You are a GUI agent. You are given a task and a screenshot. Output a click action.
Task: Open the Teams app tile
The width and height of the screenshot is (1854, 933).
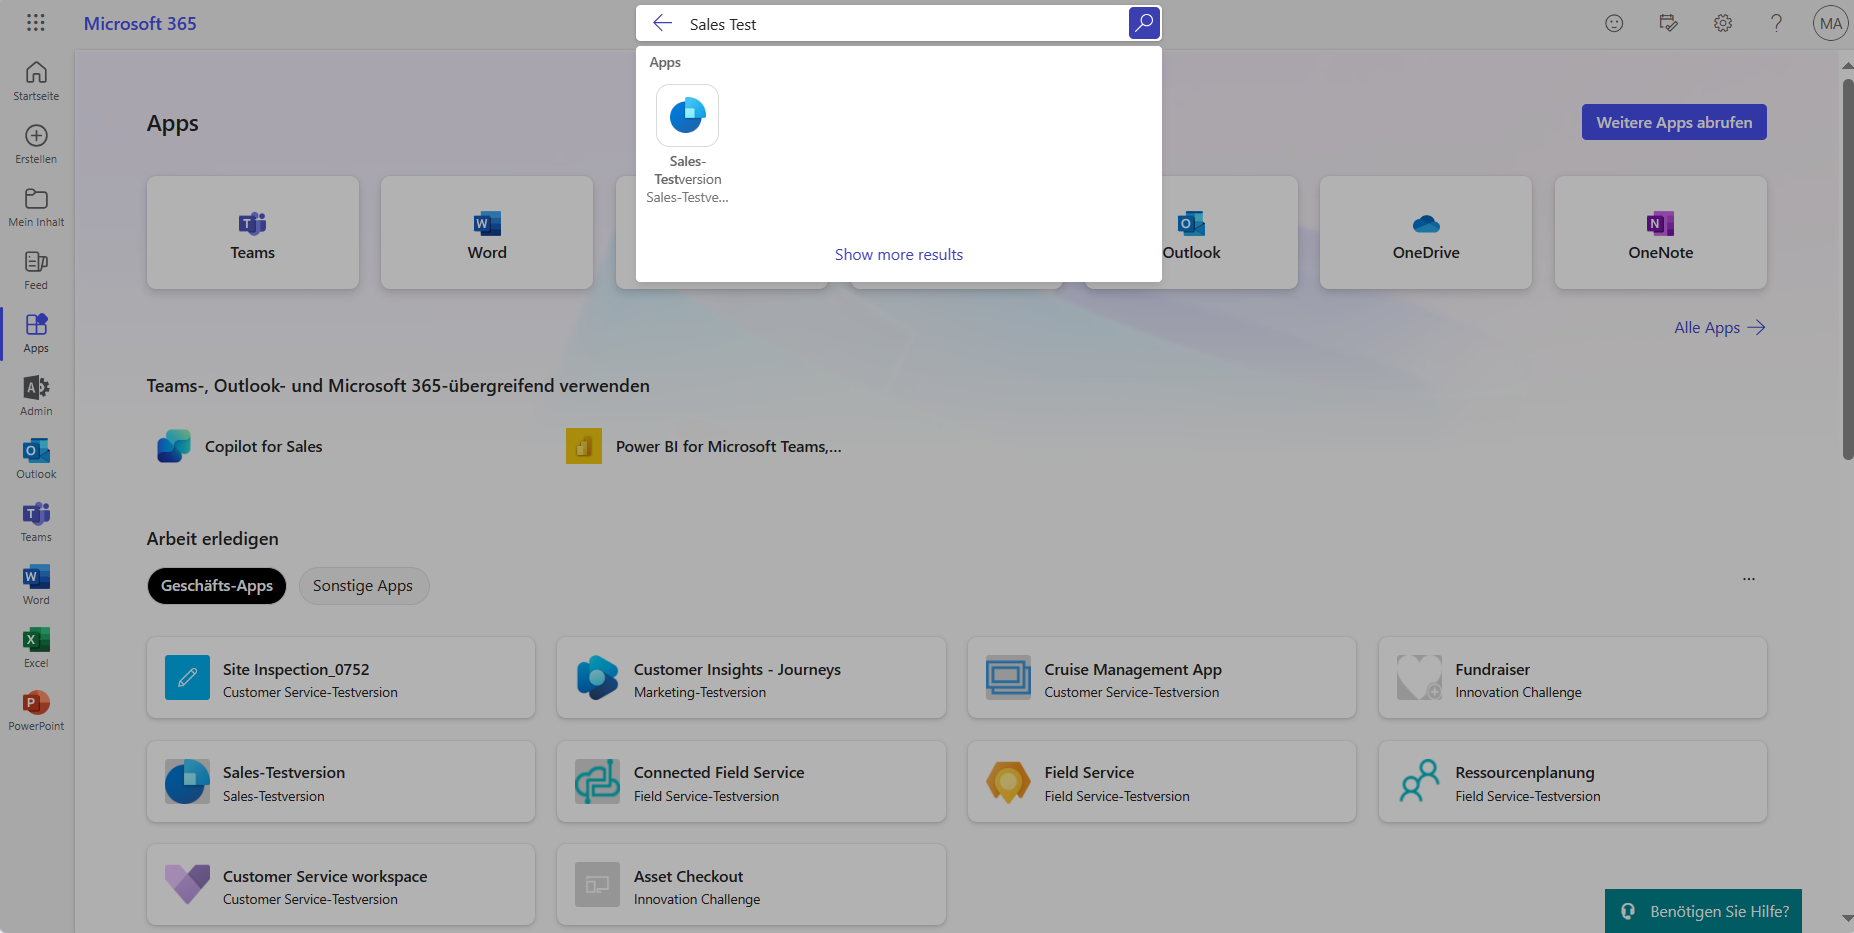click(x=253, y=233)
